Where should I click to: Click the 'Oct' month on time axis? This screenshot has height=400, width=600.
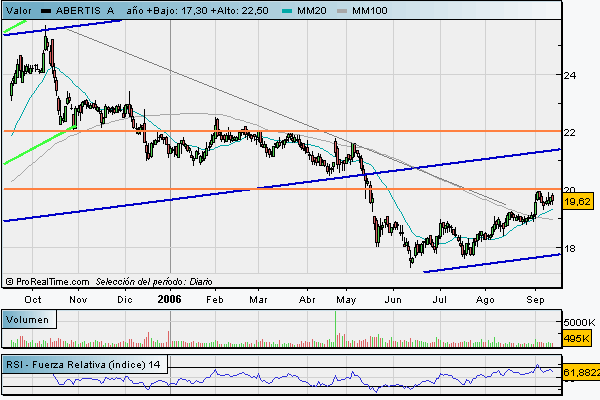33,299
